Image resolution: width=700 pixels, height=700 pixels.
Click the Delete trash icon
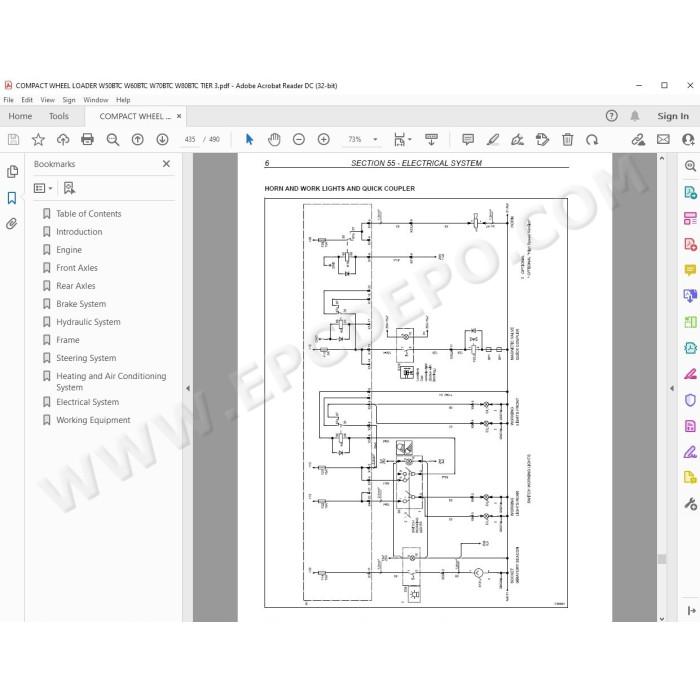567,140
